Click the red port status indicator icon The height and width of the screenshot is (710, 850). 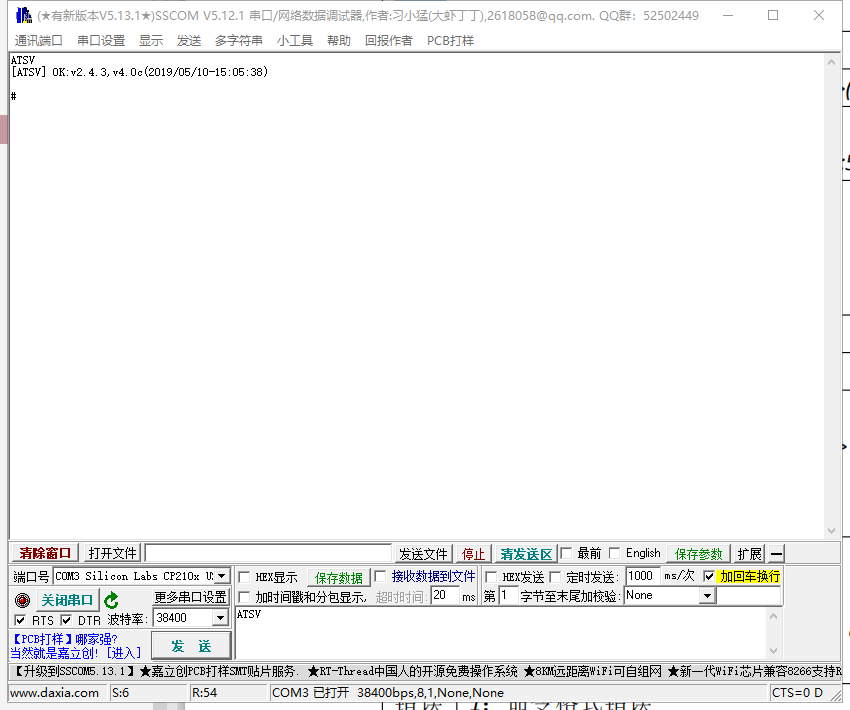point(22,600)
